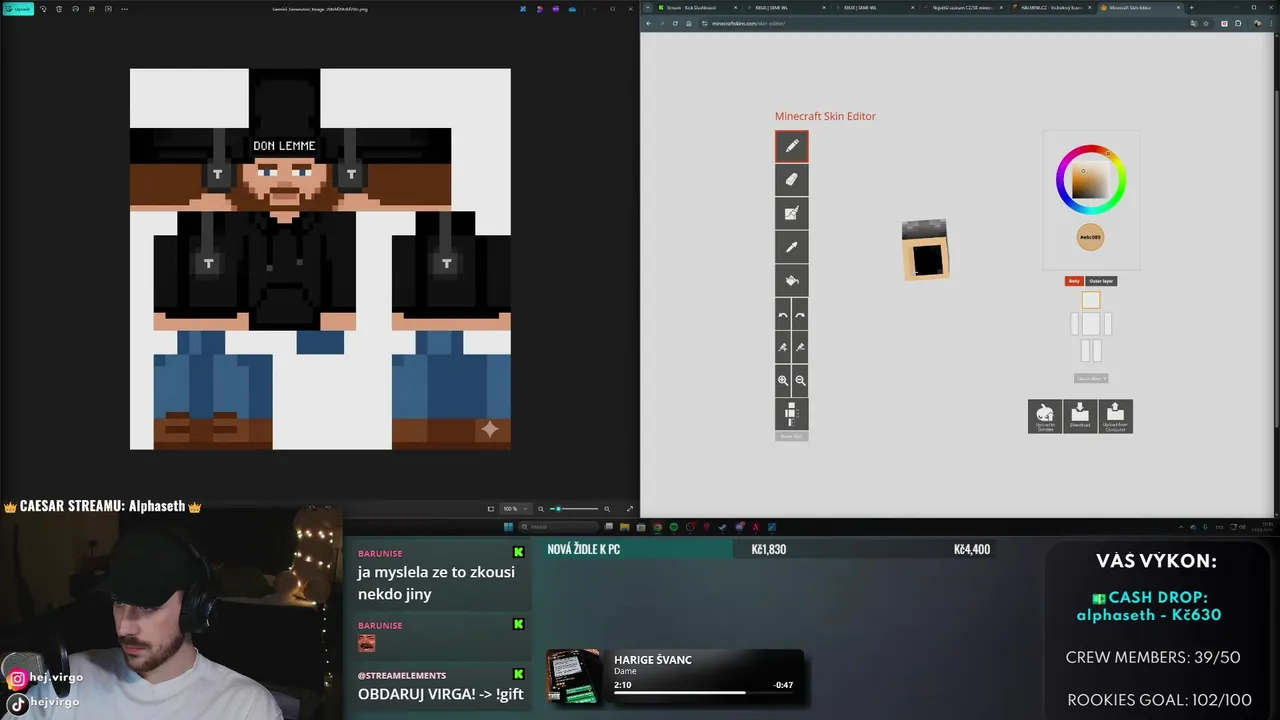Select the Eraser tool
The image size is (1280, 720).
[791, 180]
